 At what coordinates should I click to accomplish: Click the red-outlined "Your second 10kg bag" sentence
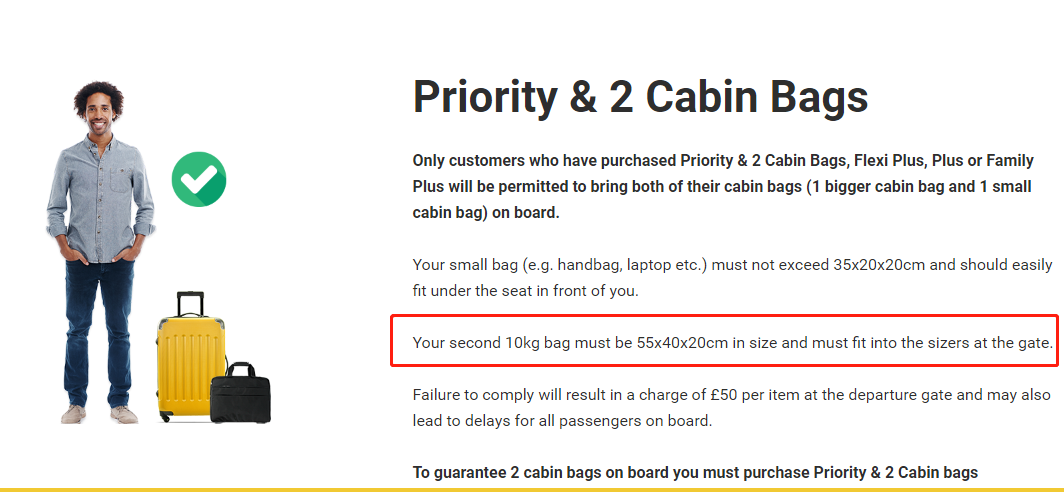(x=732, y=343)
